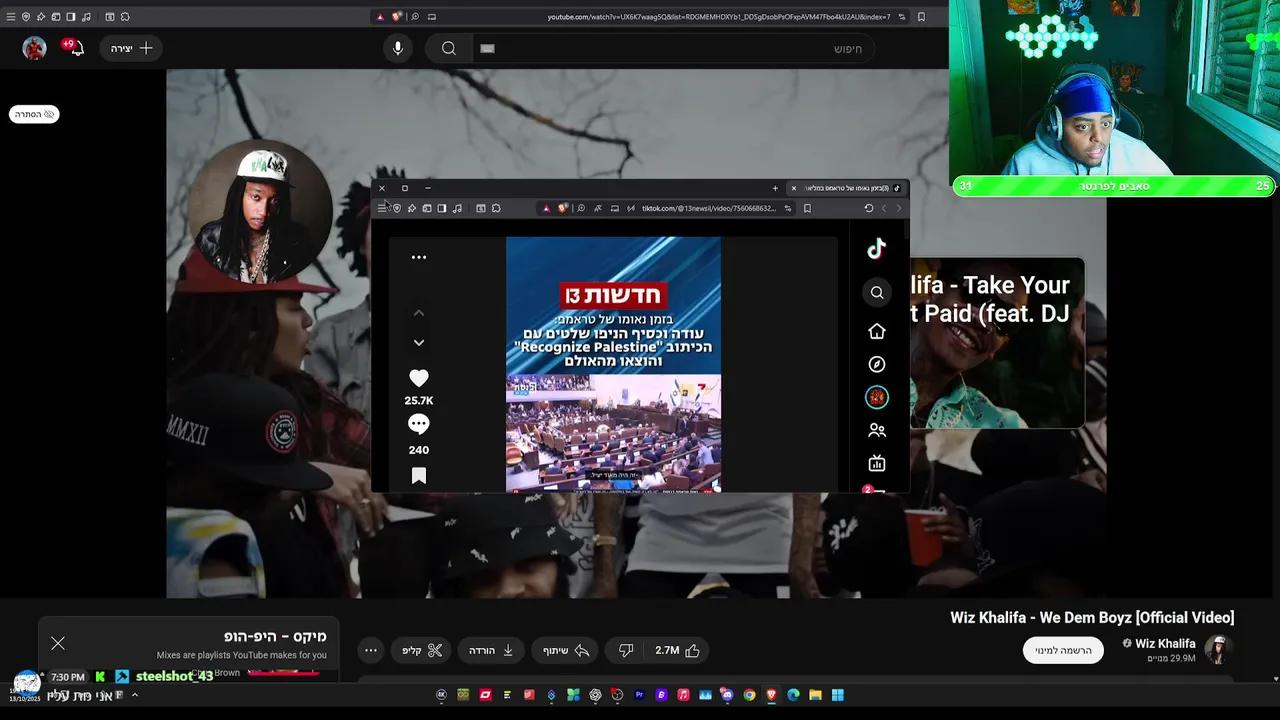Bookmark the YouTube page in address bar
The height and width of the screenshot is (720, 1280).
click(x=921, y=16)
